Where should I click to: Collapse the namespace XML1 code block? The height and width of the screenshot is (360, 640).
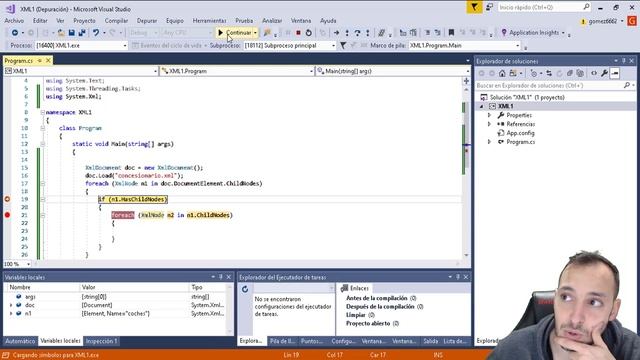[42, 112]
